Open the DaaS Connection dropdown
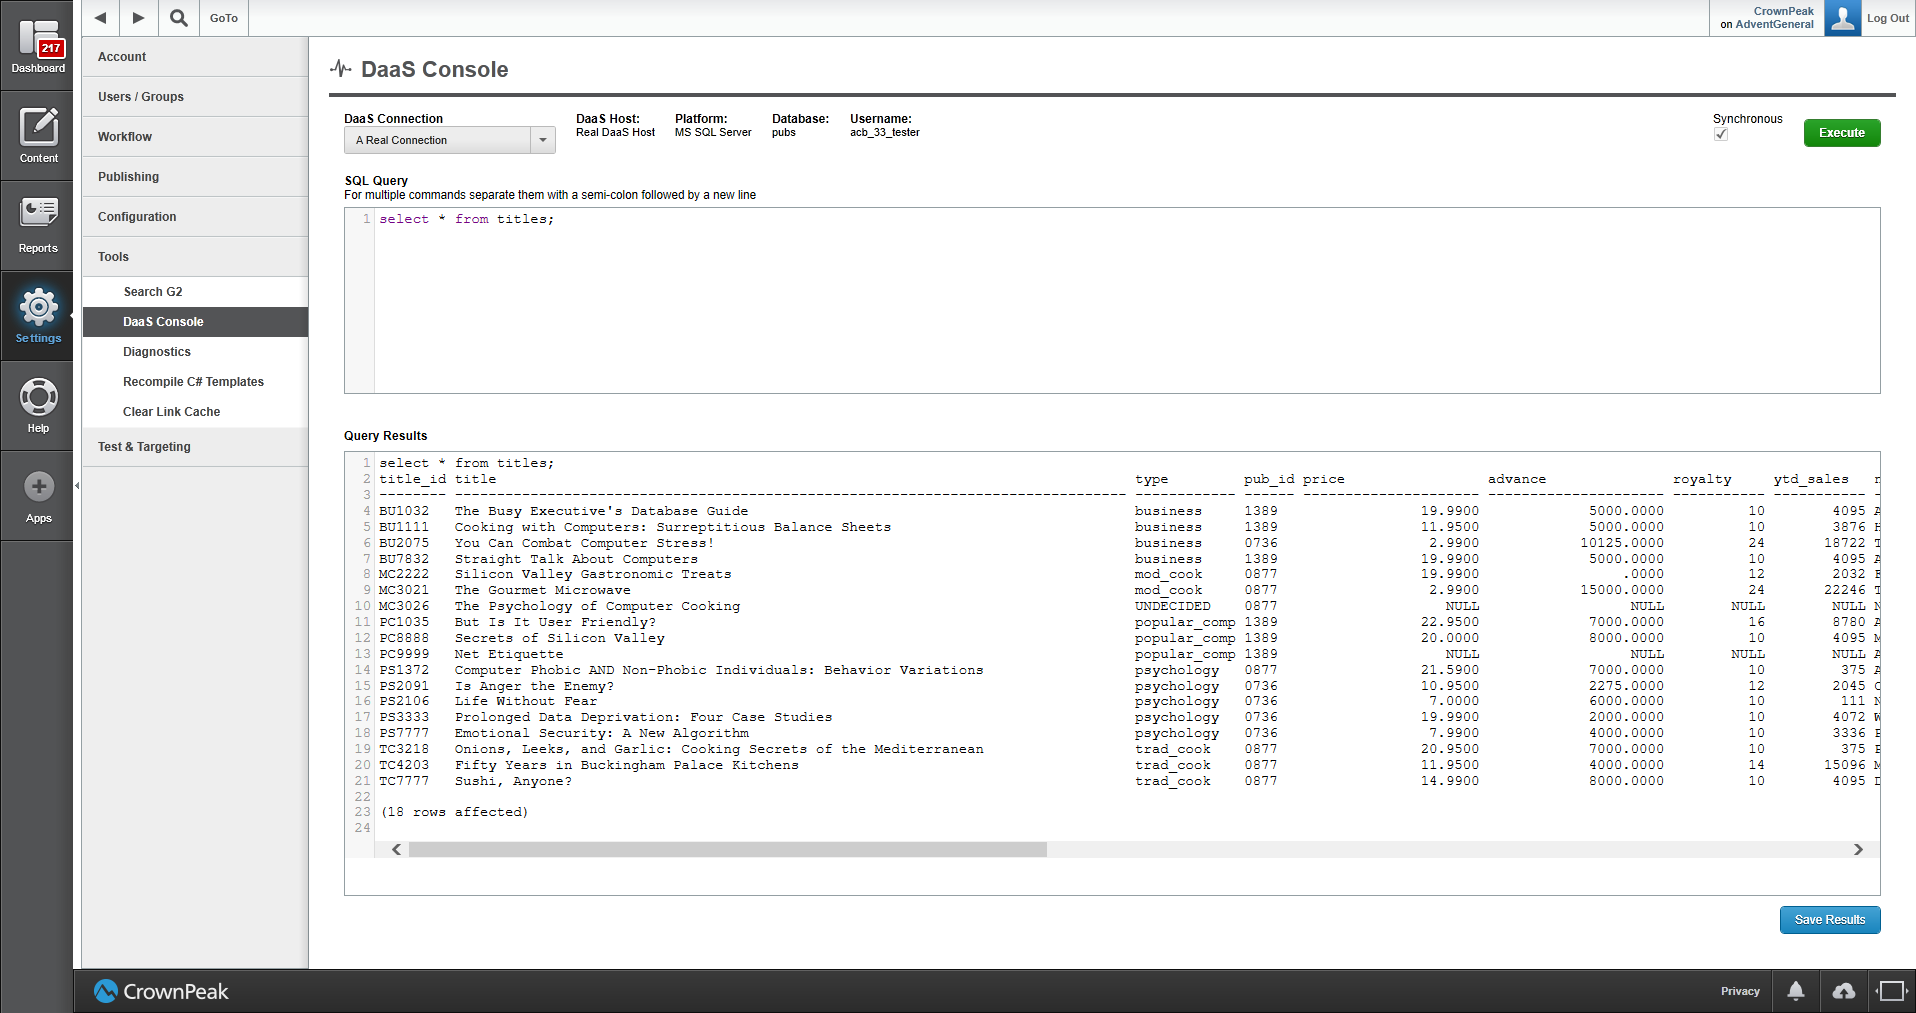Screen dimensions: 1916x1013 tap(449, 140)
